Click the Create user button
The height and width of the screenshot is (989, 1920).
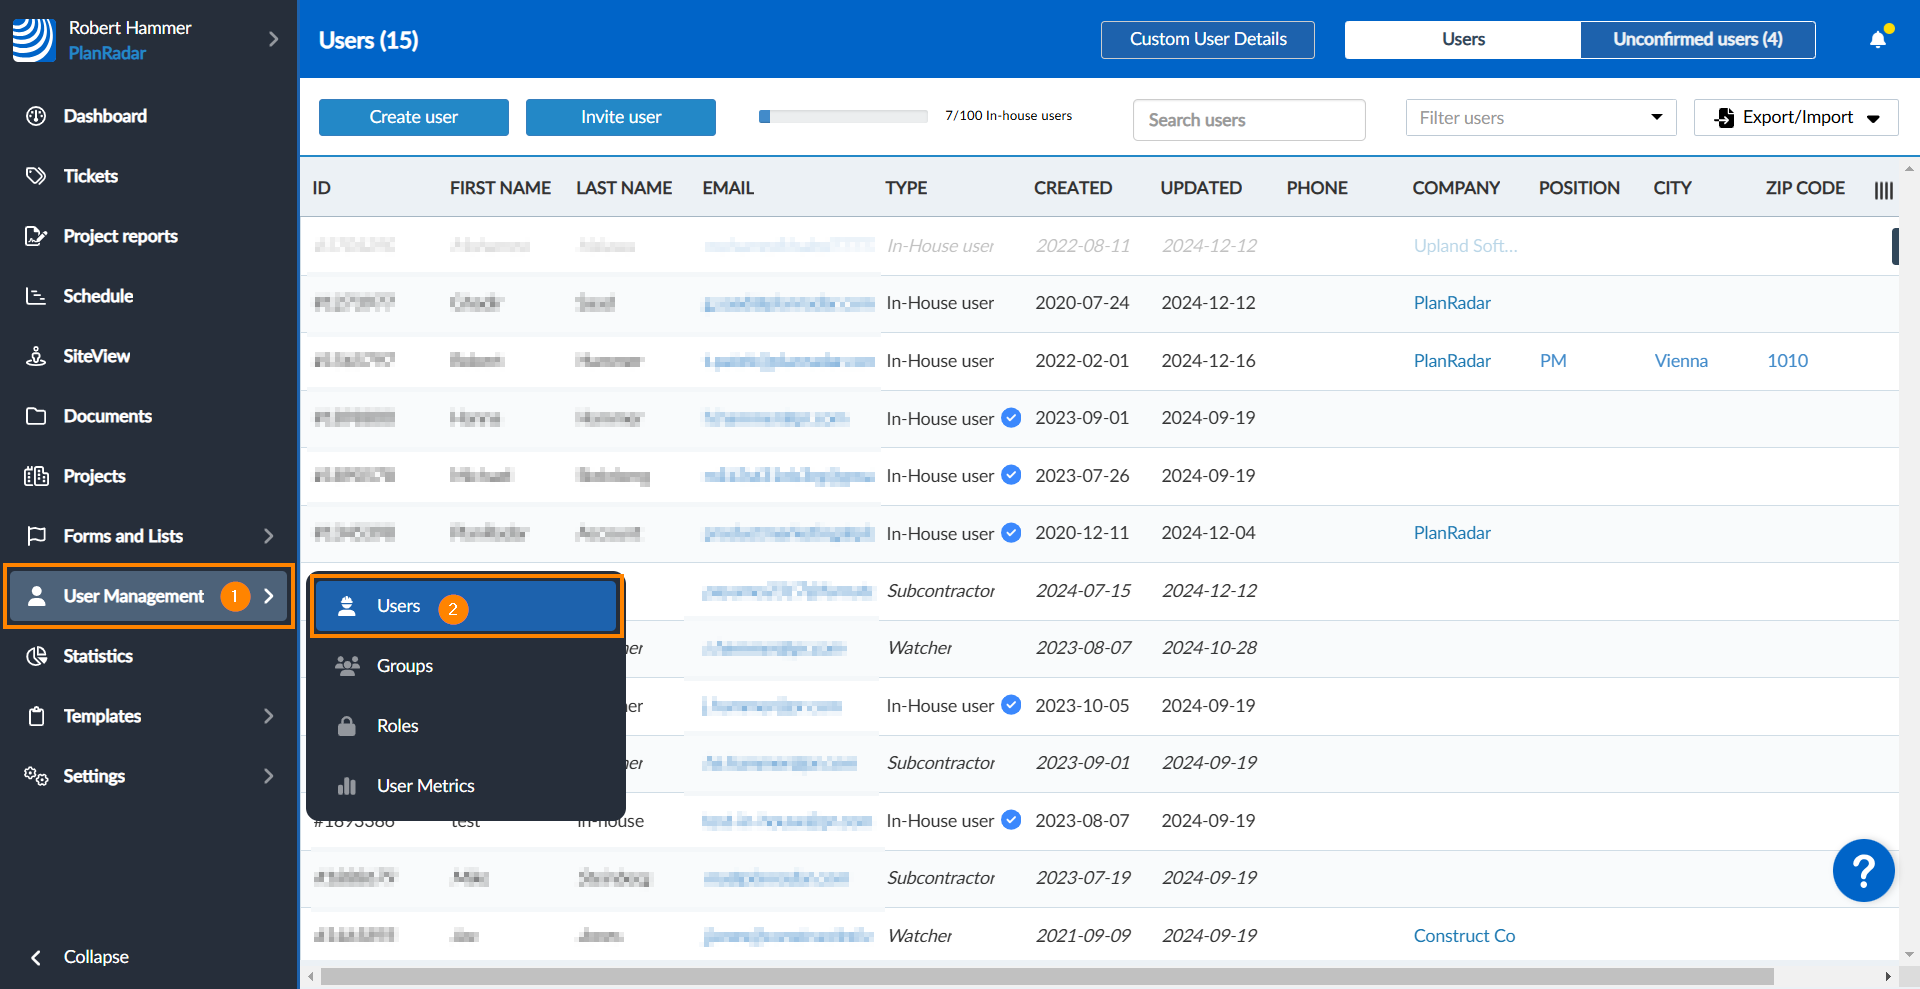(x=413, y=117)
